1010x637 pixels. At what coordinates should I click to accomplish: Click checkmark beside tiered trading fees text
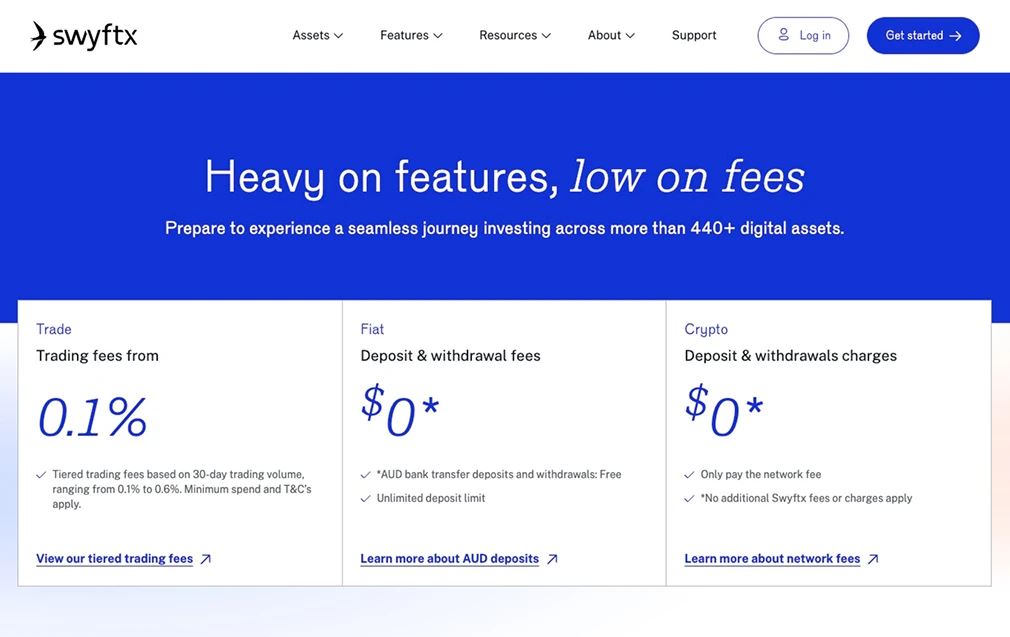(41, 475)
